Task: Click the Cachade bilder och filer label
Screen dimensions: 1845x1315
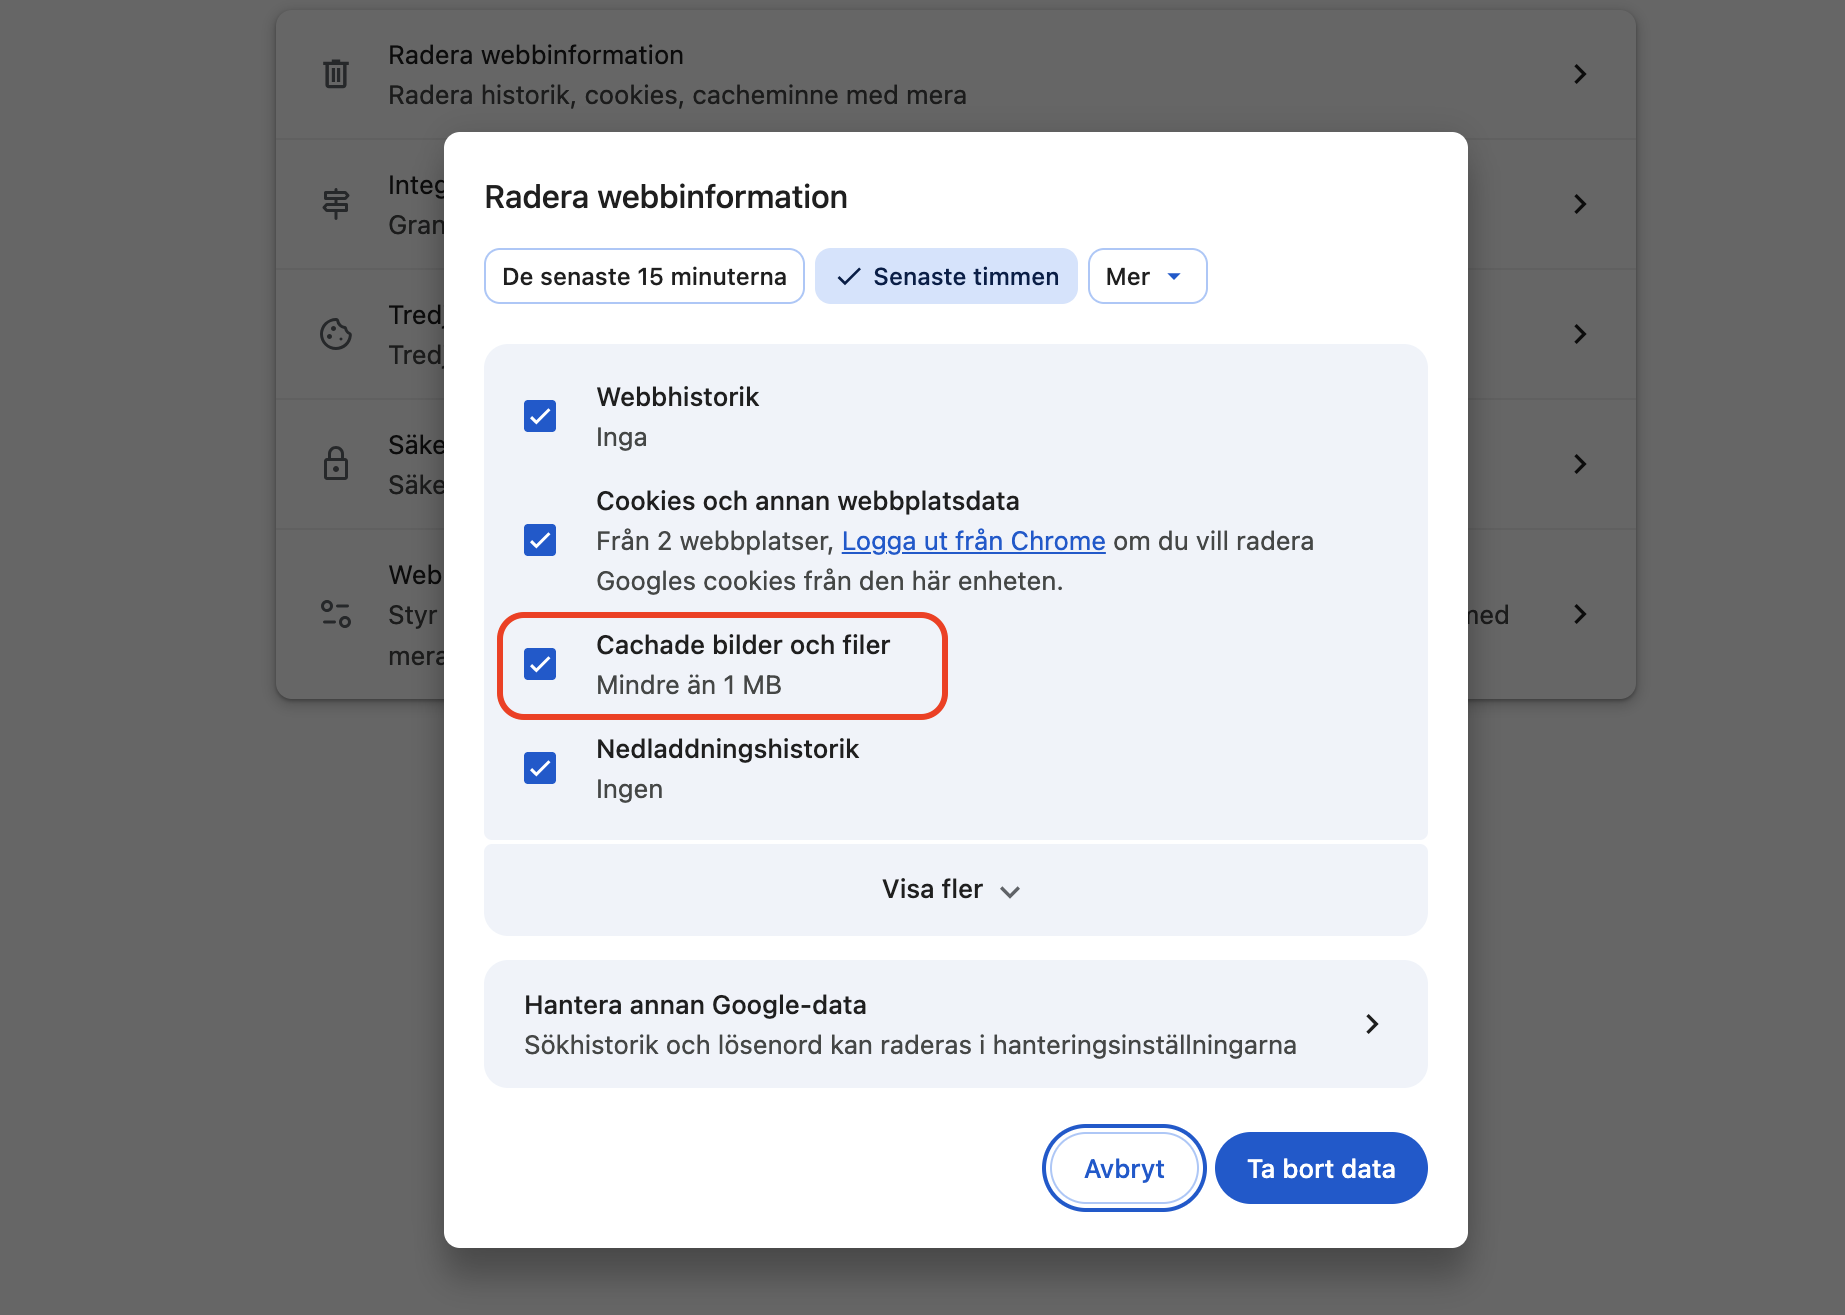Action: click(x=743, y=645)
